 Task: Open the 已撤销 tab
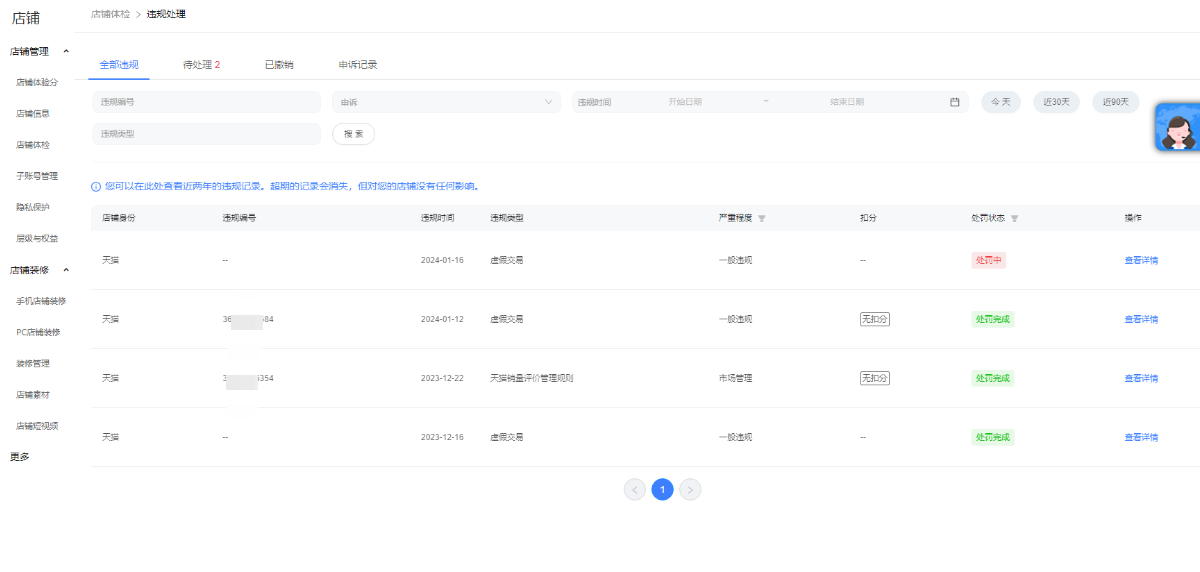[279, 65]
